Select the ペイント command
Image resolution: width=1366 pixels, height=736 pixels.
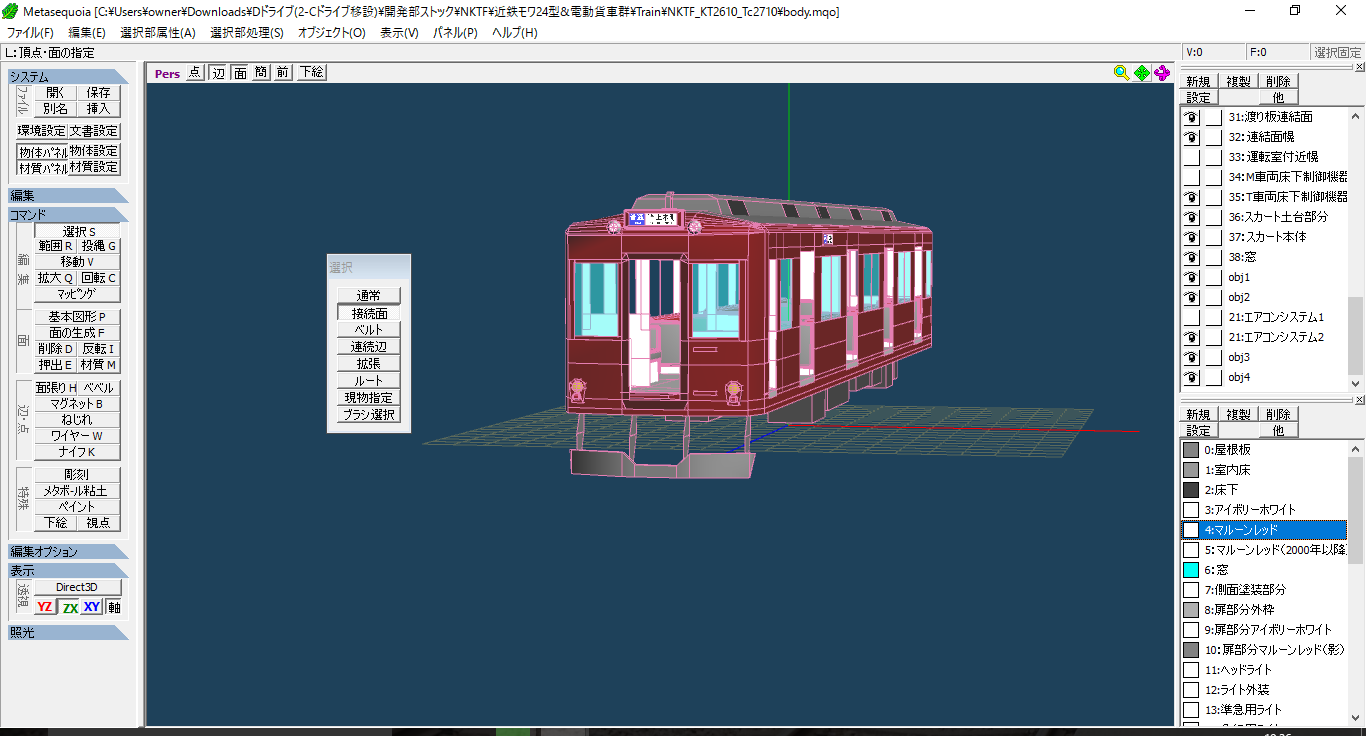tap(77, 507)
